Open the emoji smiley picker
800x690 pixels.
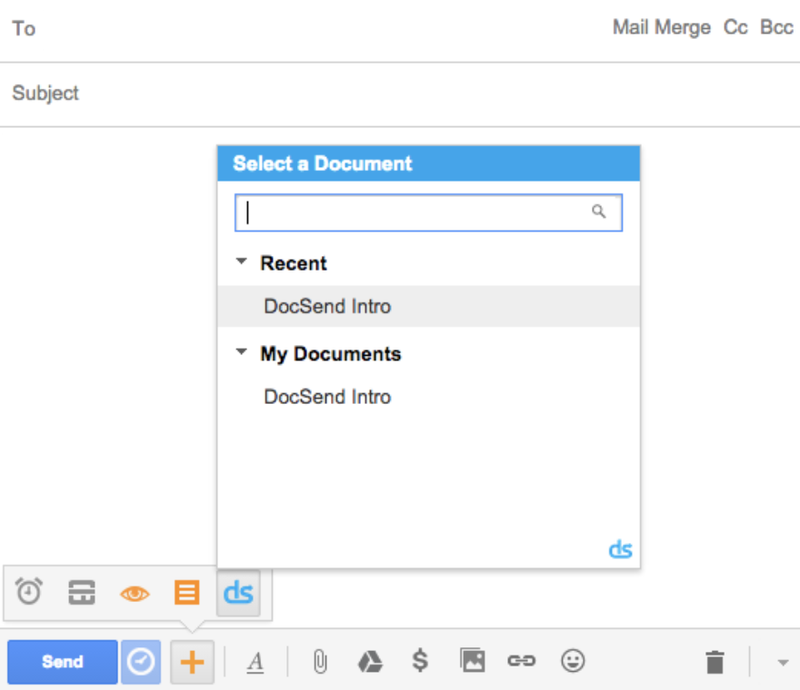tap(572, 661)
